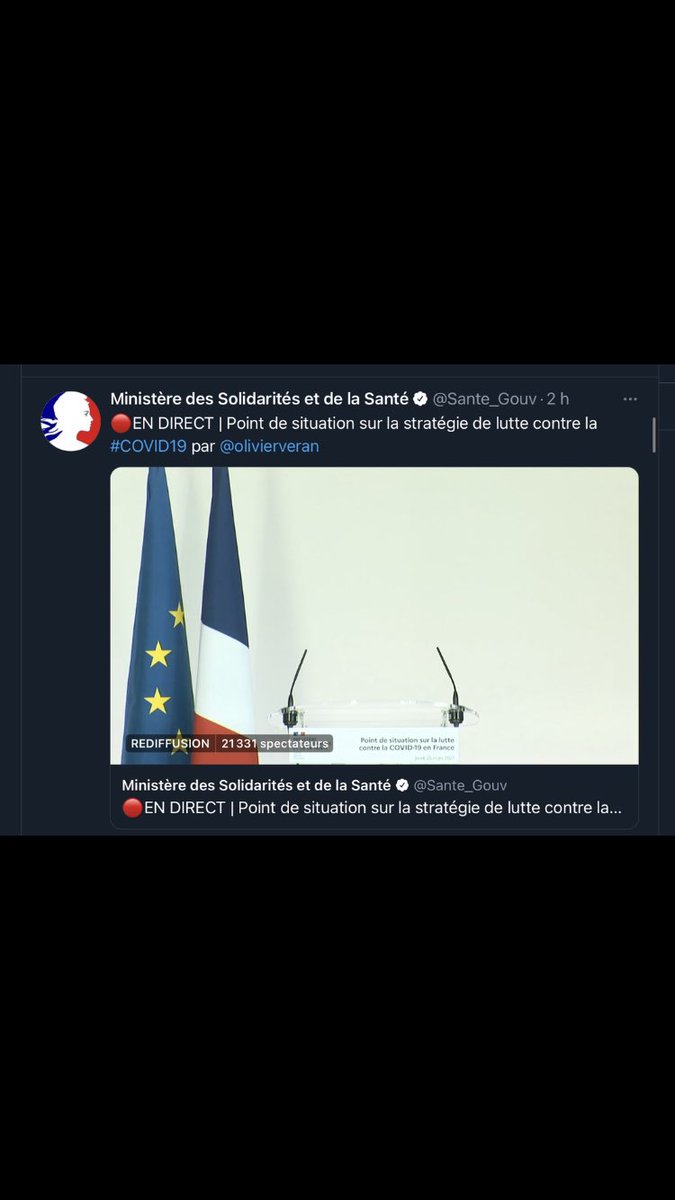
Task: Open the @Sante_Gouv handle in the tweet header
Action: 485,399
